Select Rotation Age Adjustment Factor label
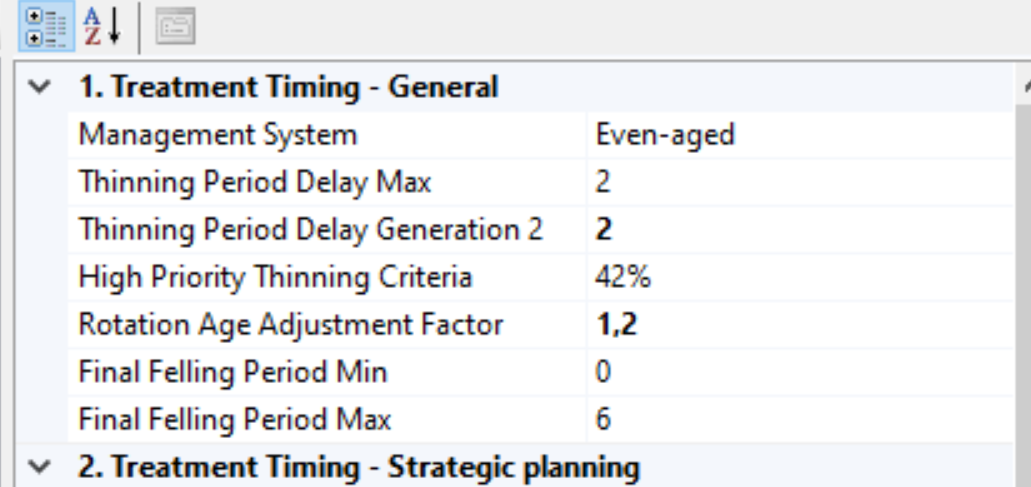1031x487 pixels. (x=291, y=324)
